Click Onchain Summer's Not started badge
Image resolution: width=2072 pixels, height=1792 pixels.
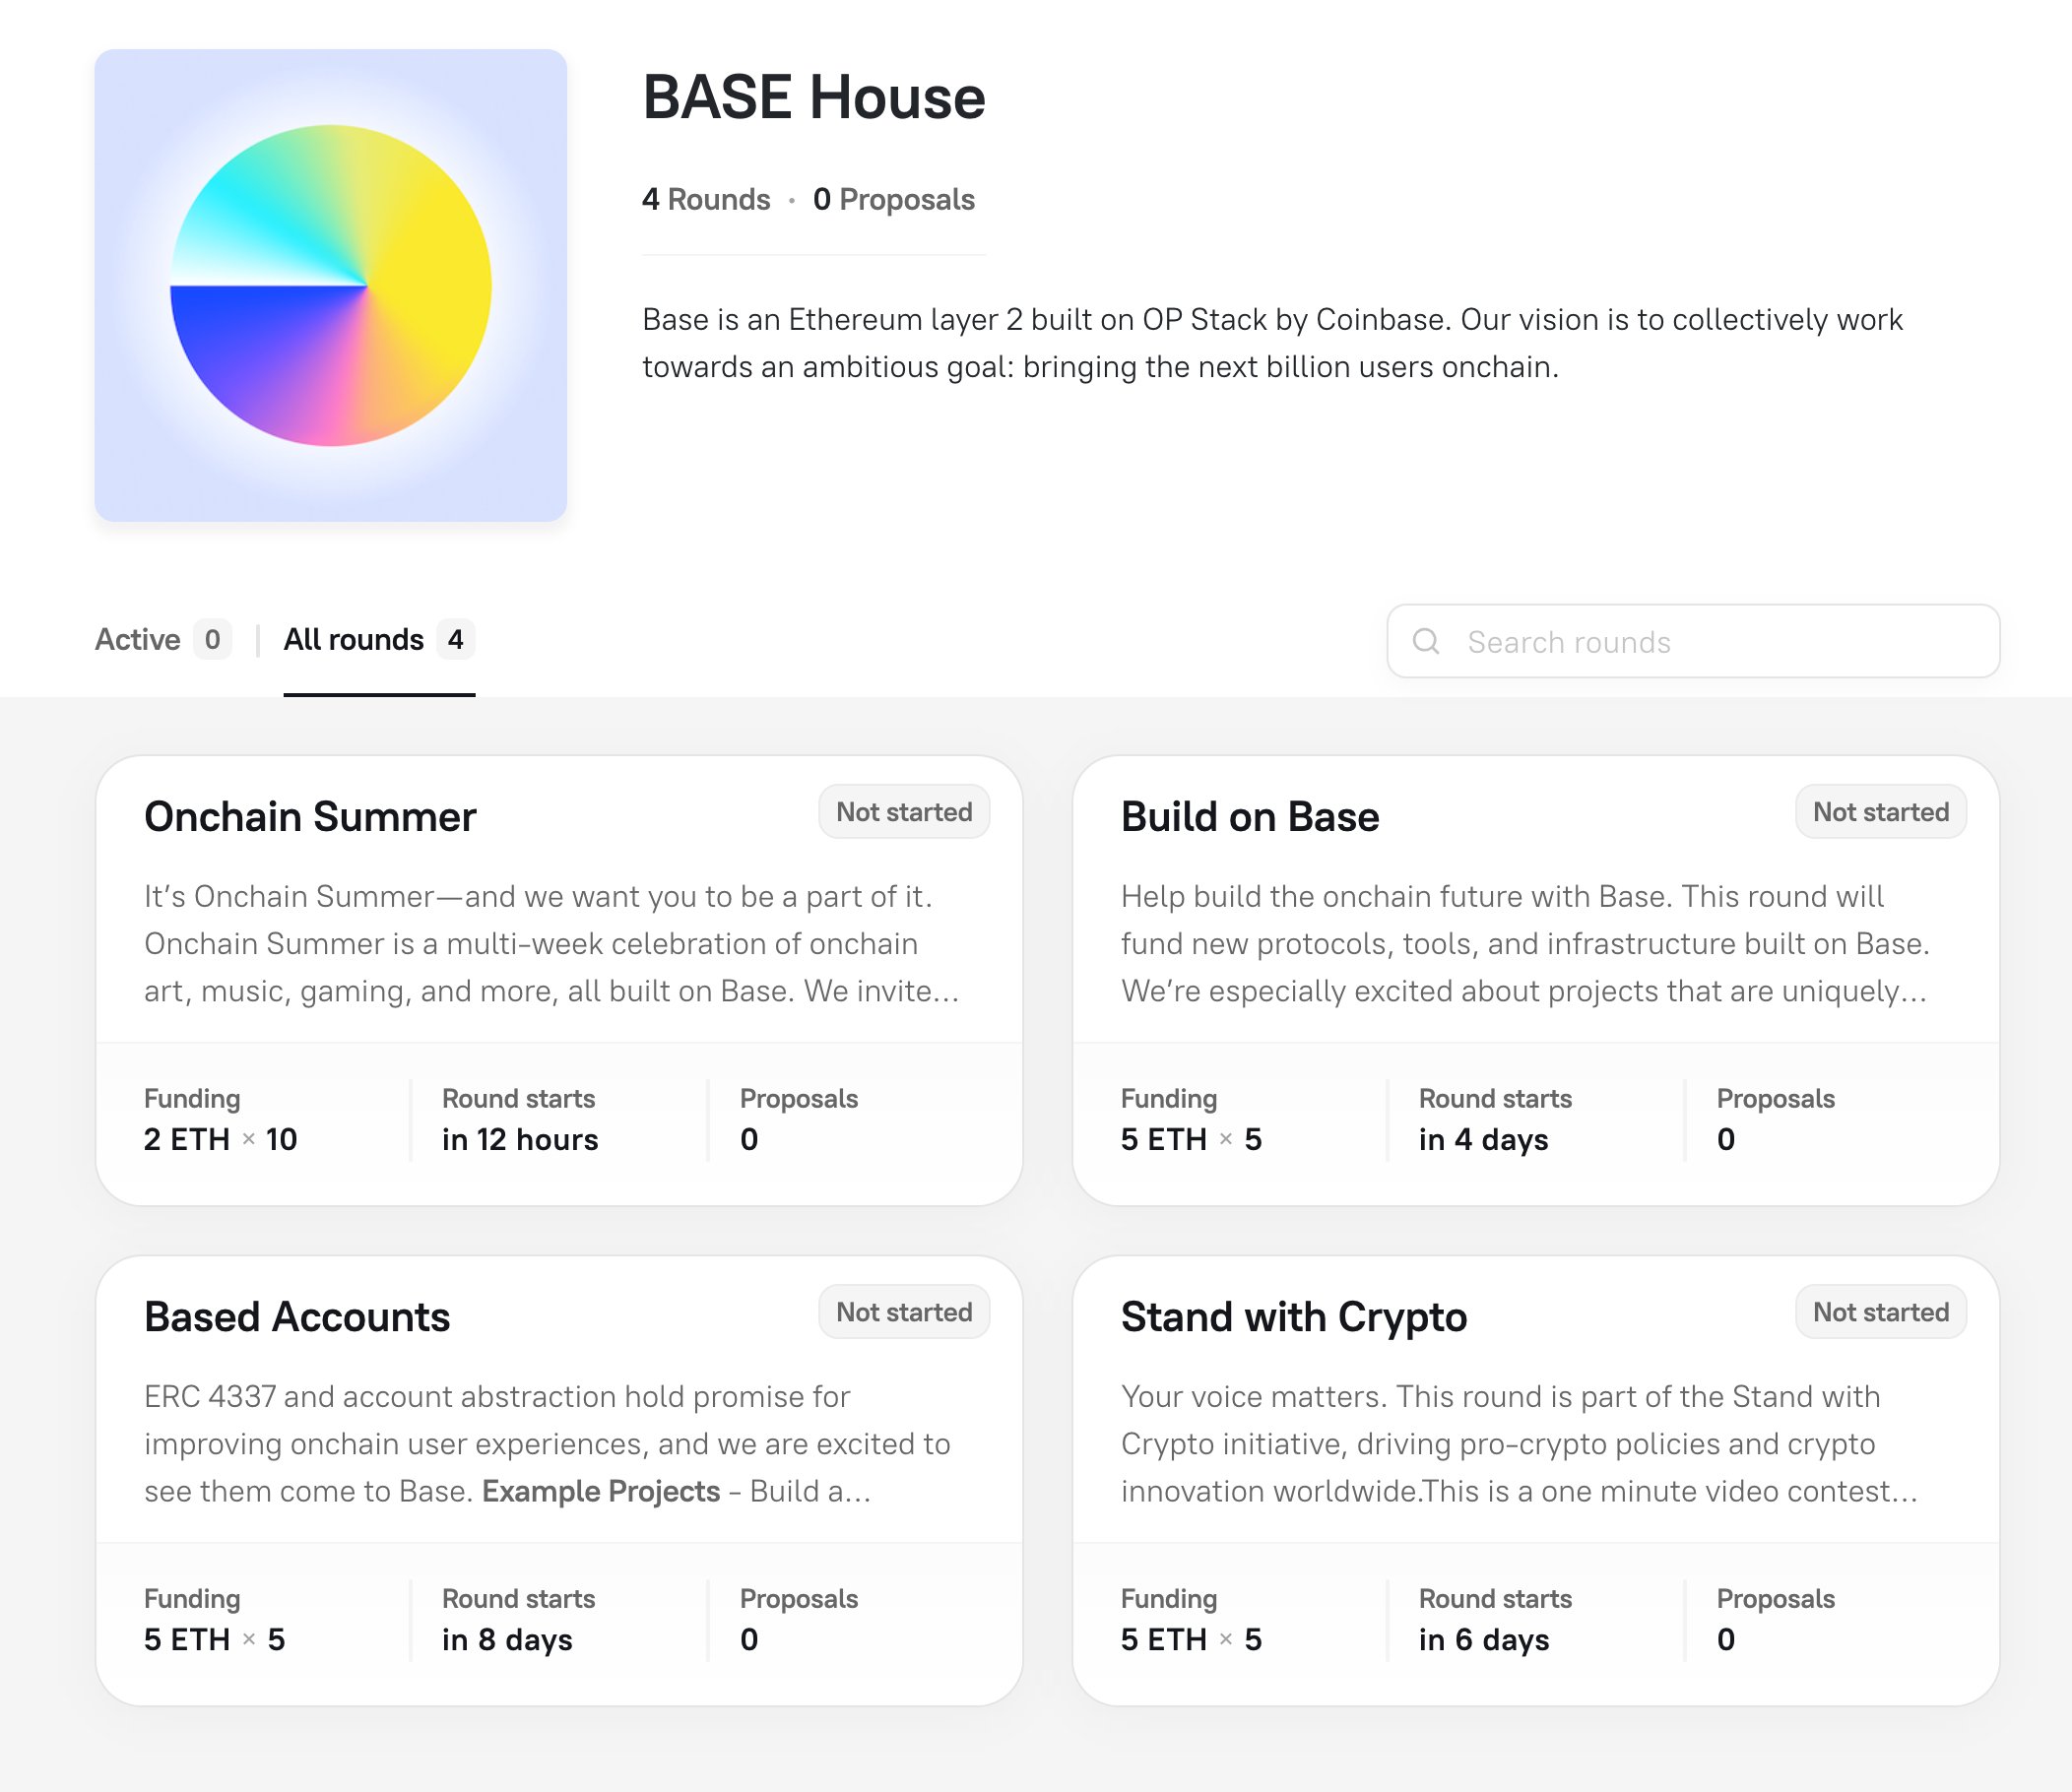[903, 812]
